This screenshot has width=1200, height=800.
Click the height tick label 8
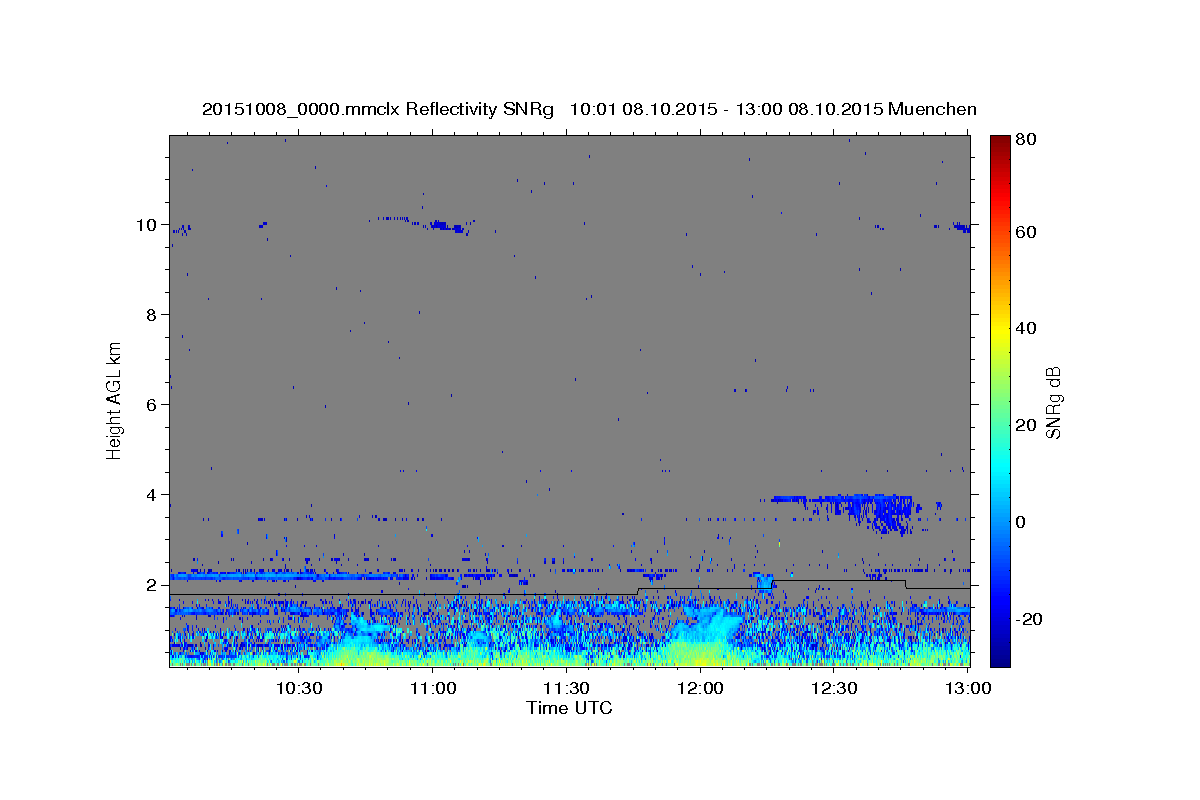coord(152,315)
